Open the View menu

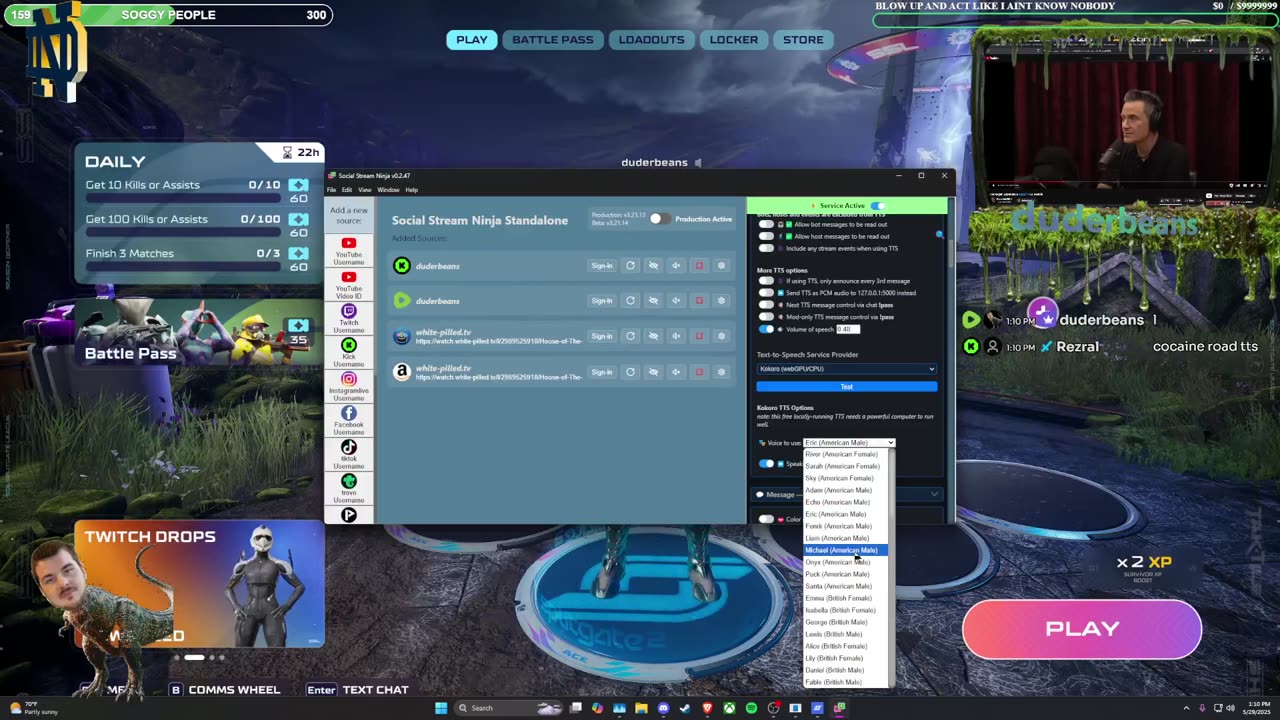click(x=365, y=190)
